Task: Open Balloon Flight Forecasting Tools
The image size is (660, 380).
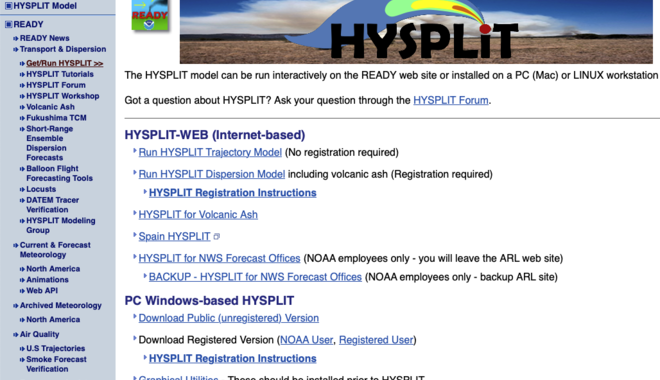Action: pyautogui.click(x=59, y=173)
